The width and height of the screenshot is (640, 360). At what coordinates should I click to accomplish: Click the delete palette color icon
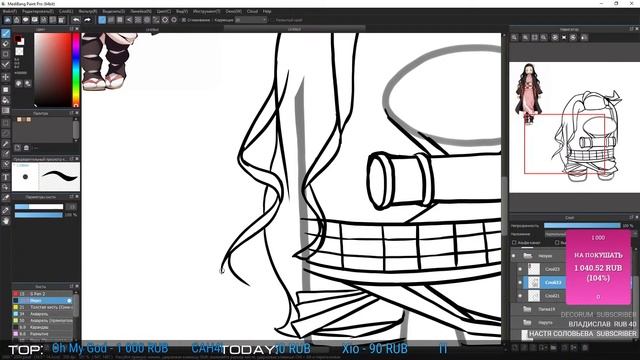click(26, 147)
